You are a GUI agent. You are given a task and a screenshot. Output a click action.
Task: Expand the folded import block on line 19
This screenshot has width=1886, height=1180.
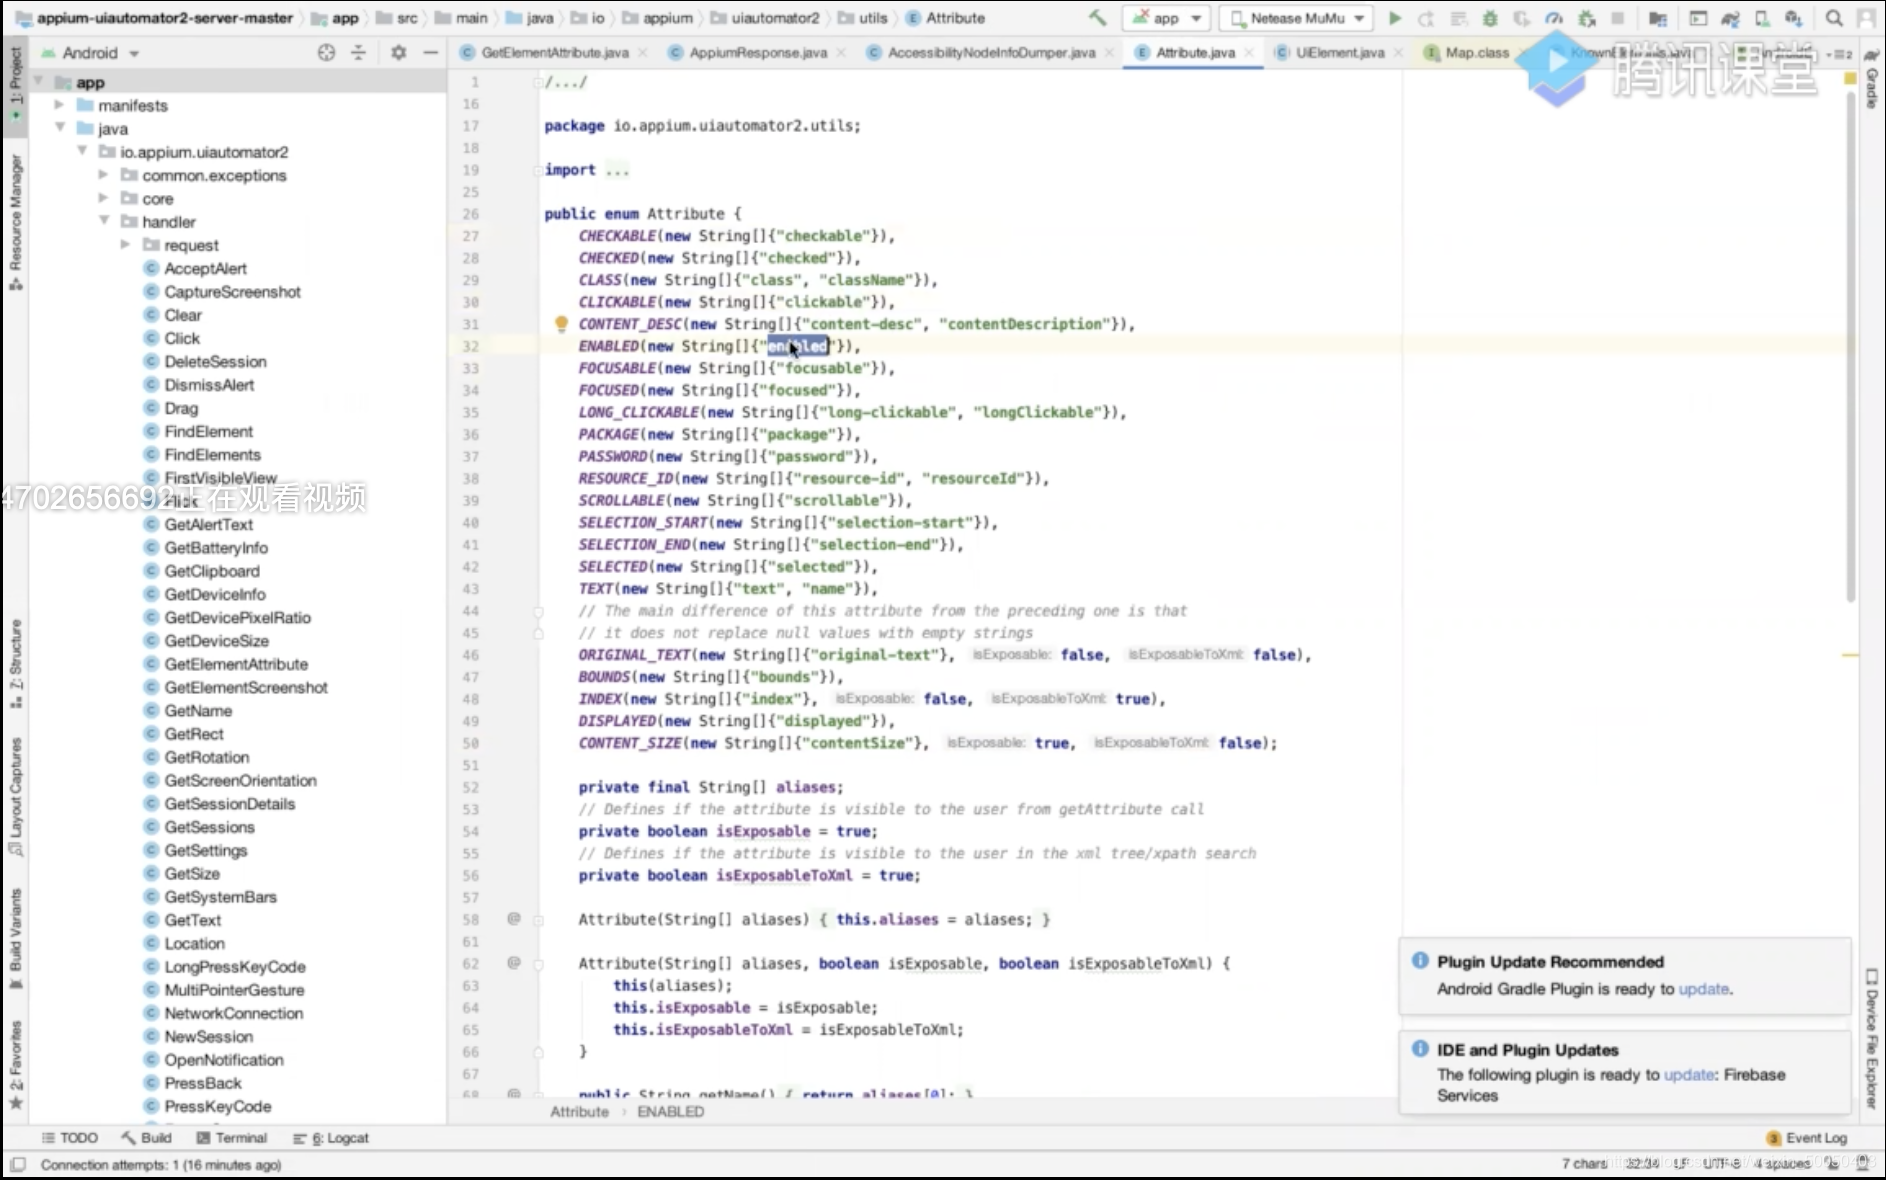click(x=617, y=170)
